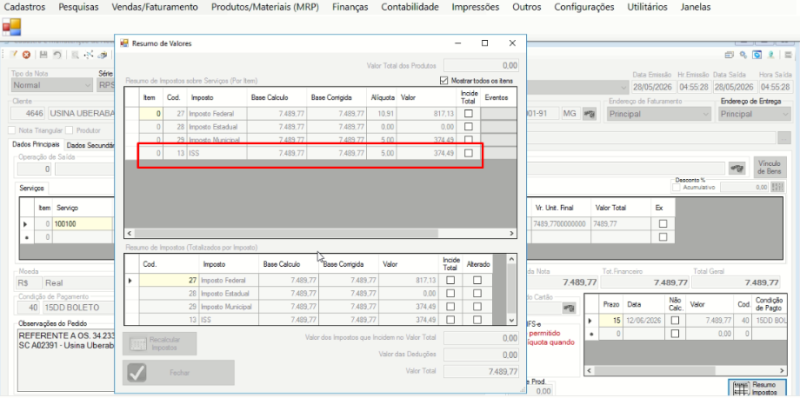Toggle the Acumulativo discount checkbox

point(677,187)
